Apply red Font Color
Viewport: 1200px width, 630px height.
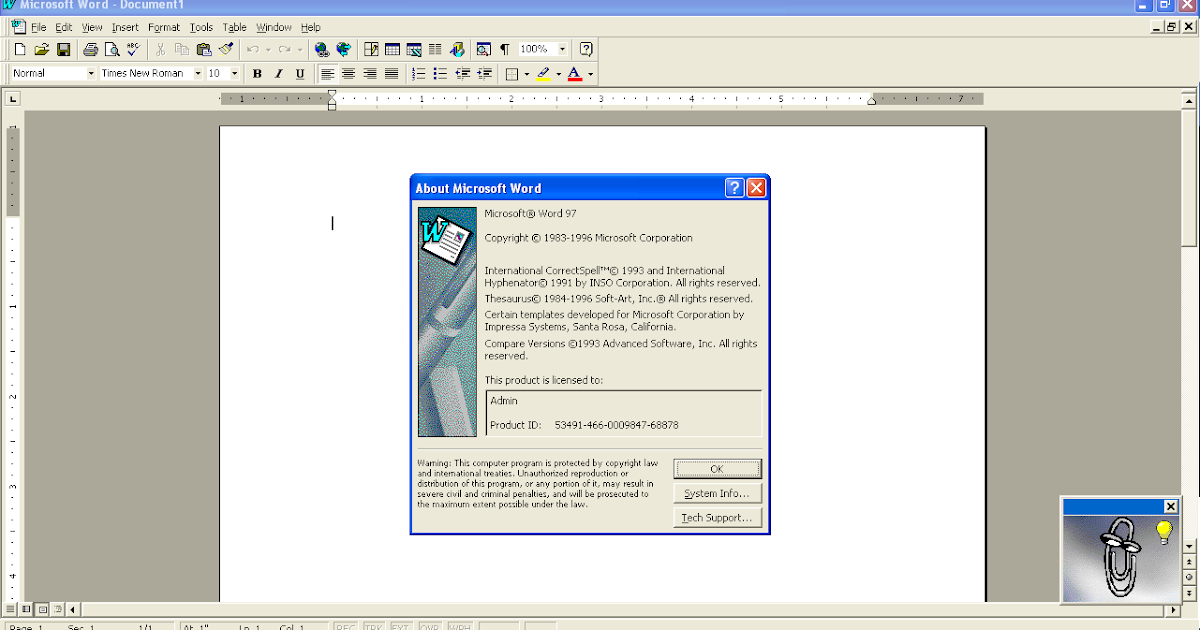click(x=574, y=74)
